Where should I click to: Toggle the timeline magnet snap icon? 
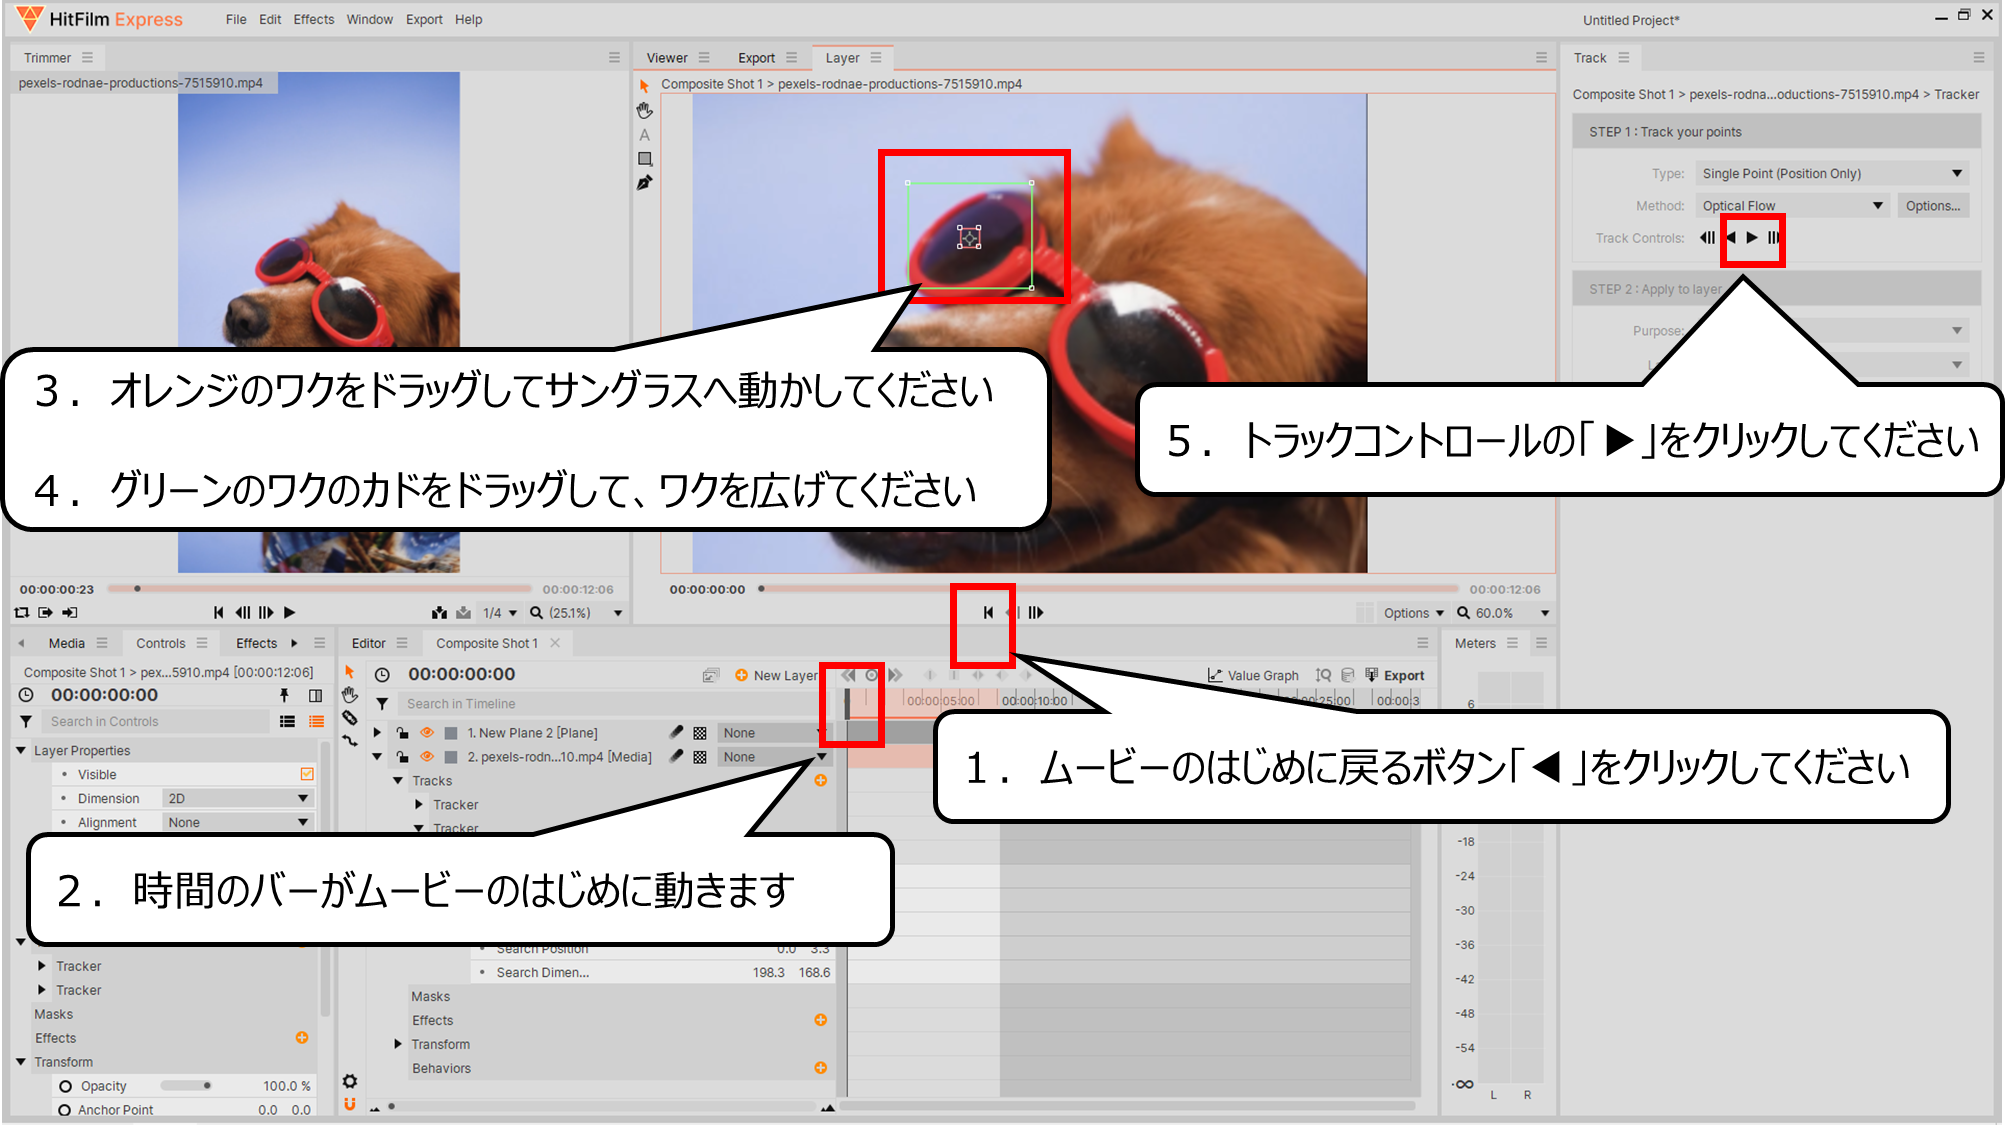(x=350, y=1104)
